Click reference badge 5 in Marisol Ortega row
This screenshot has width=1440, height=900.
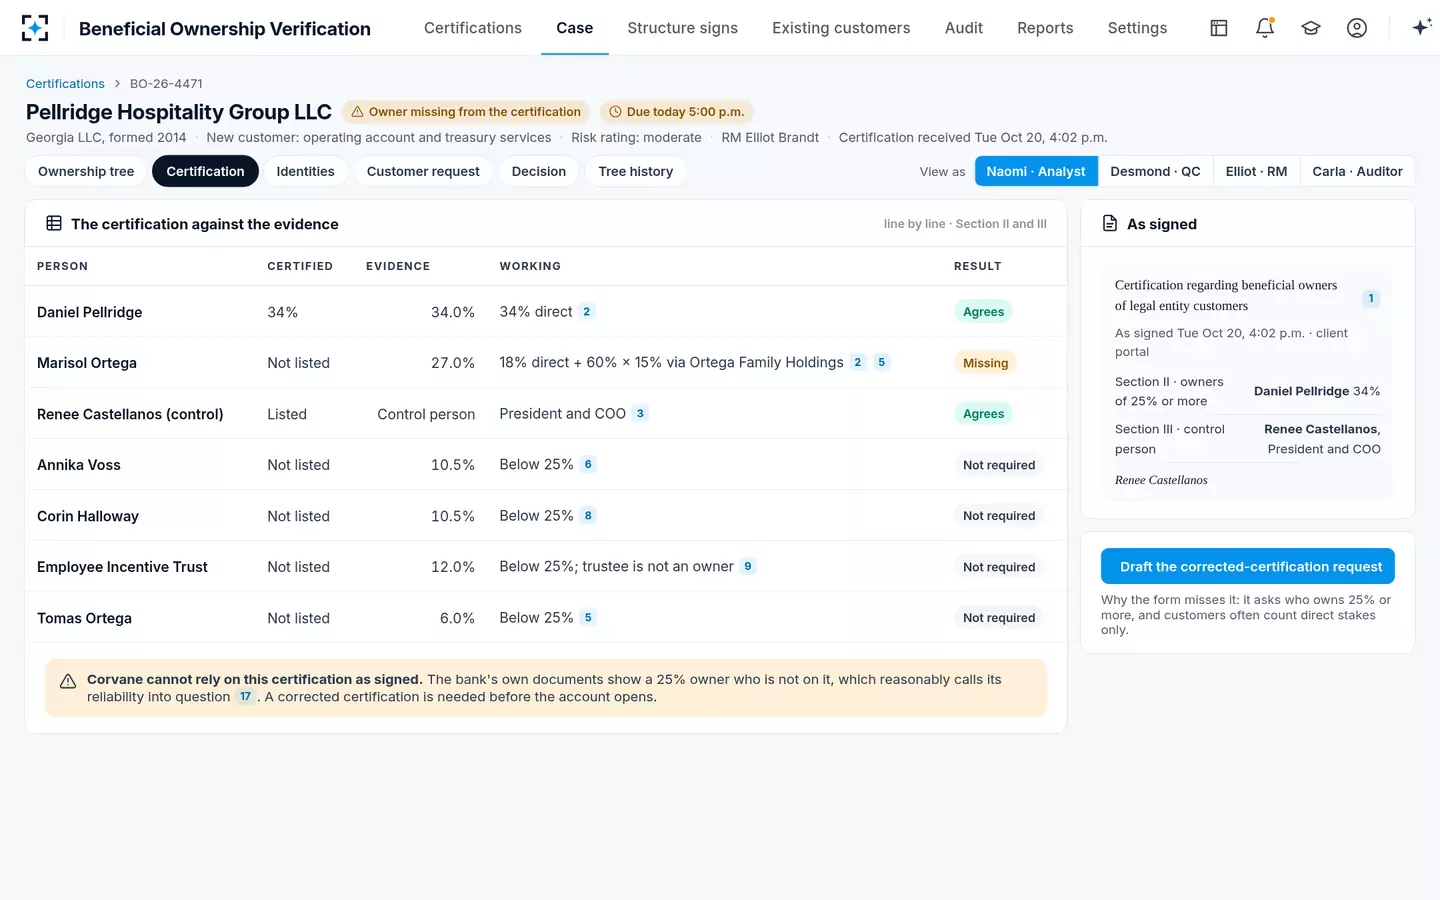point(881,362)
